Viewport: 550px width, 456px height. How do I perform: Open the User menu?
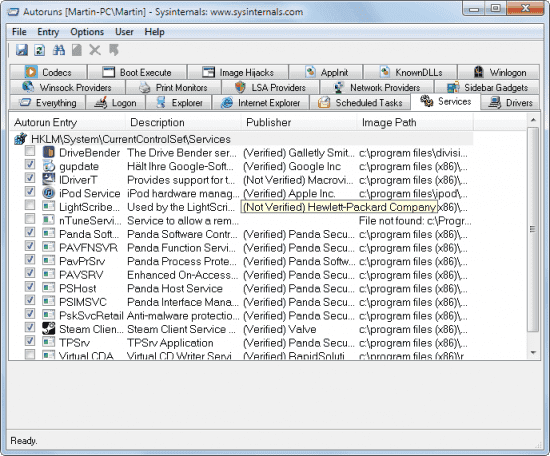tap(124, 32)
